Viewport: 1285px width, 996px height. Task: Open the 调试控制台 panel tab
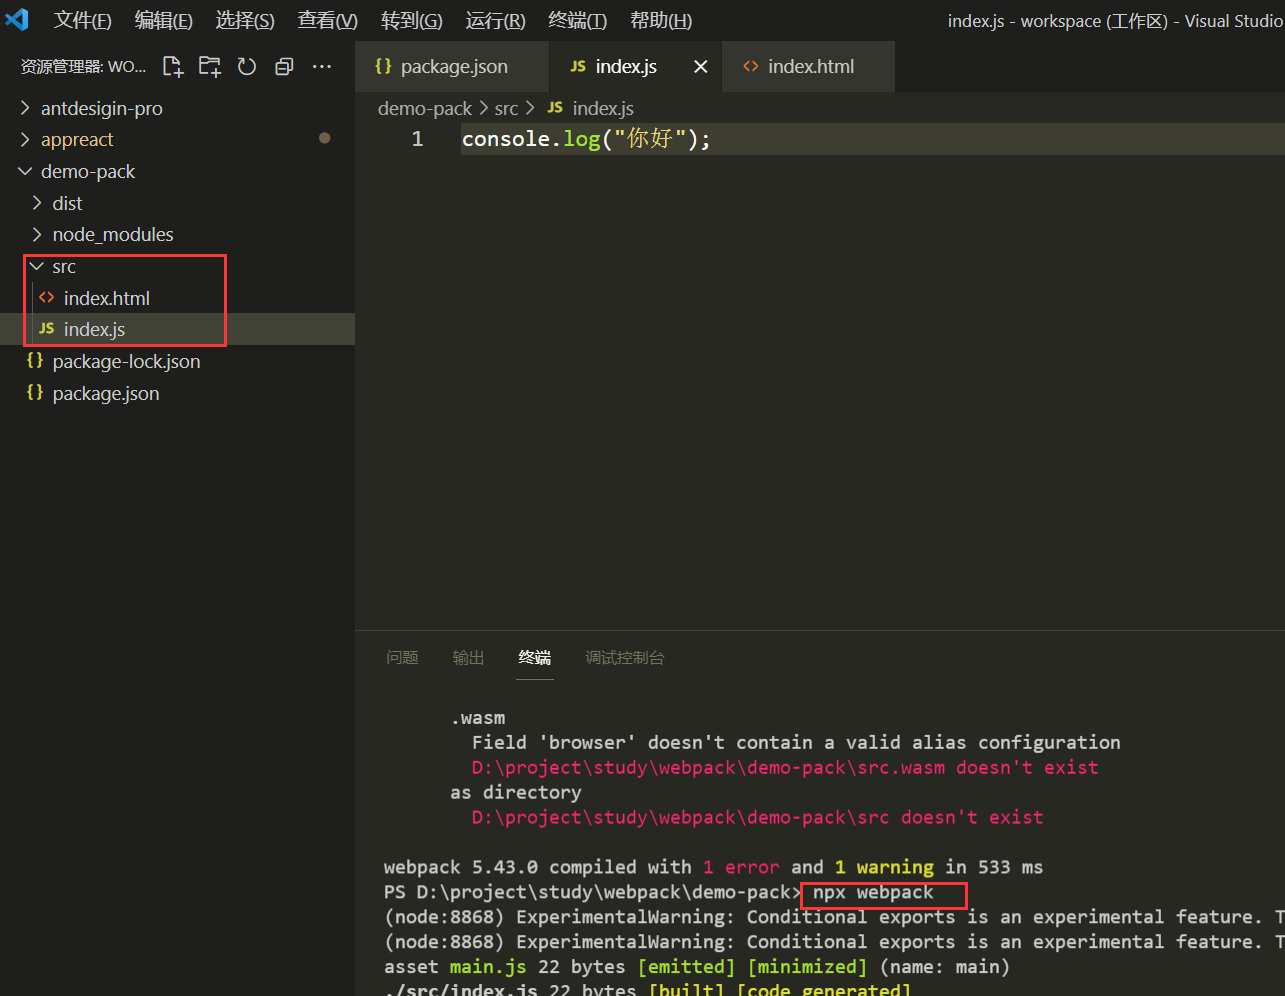click(625, 657)
